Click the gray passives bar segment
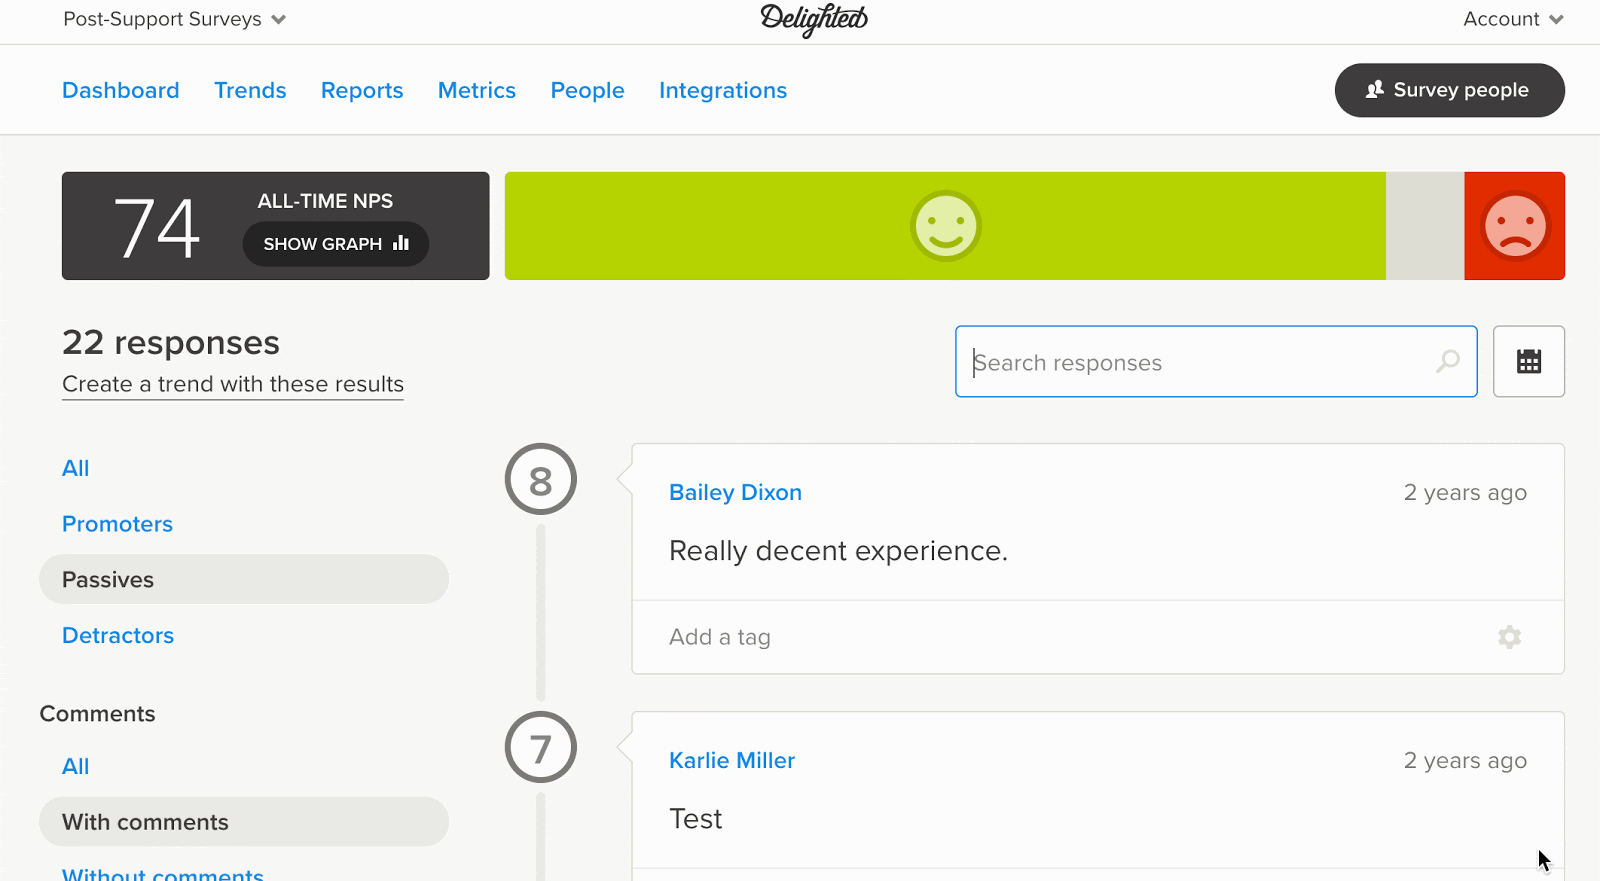 (x=1425, y=226)
